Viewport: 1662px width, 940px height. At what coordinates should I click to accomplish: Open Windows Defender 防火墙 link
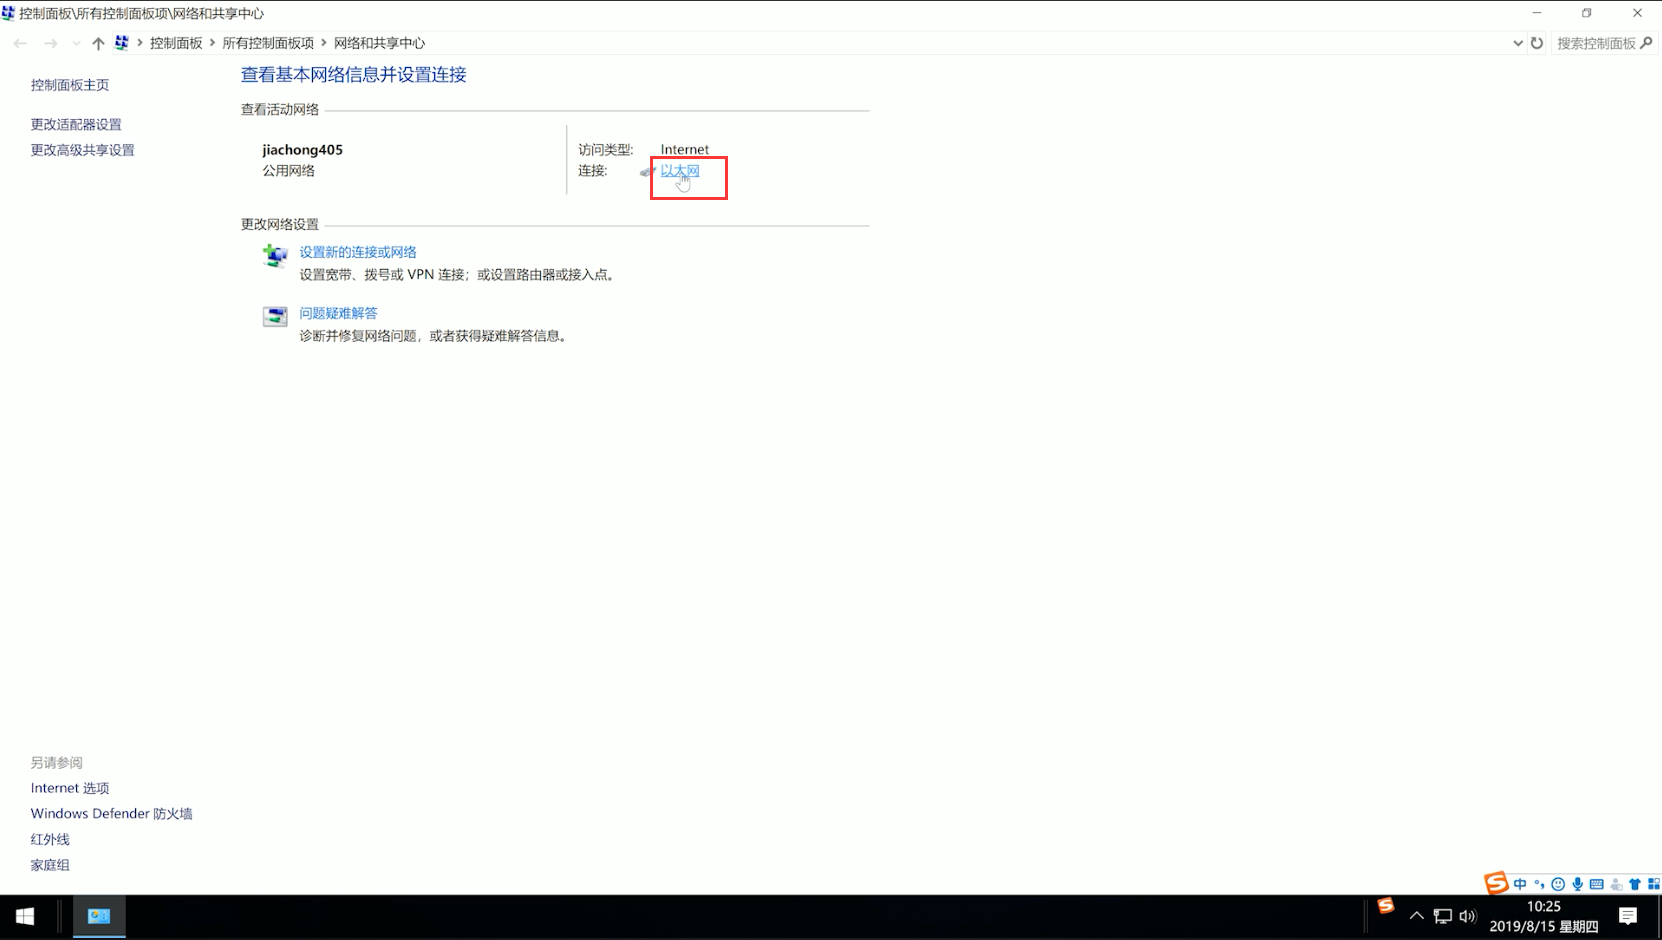(x=111, y=814)
